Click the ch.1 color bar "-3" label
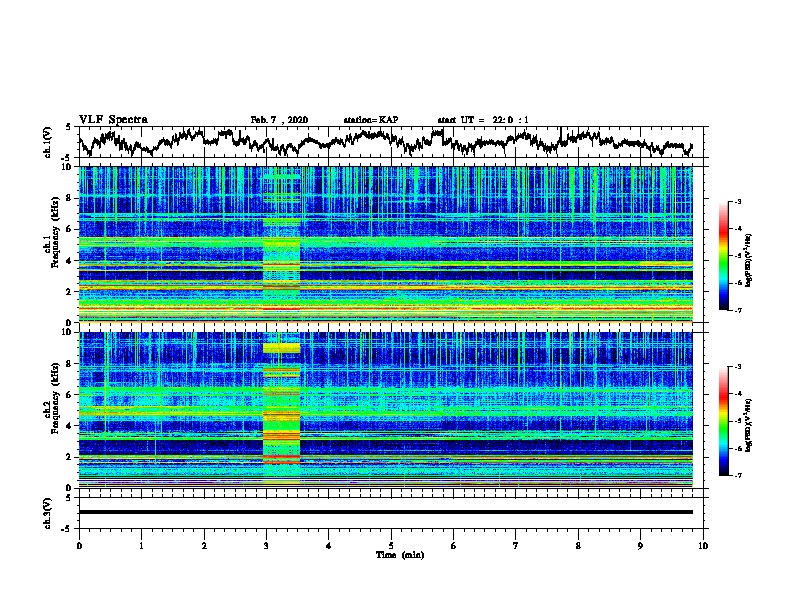 [738, 201]
